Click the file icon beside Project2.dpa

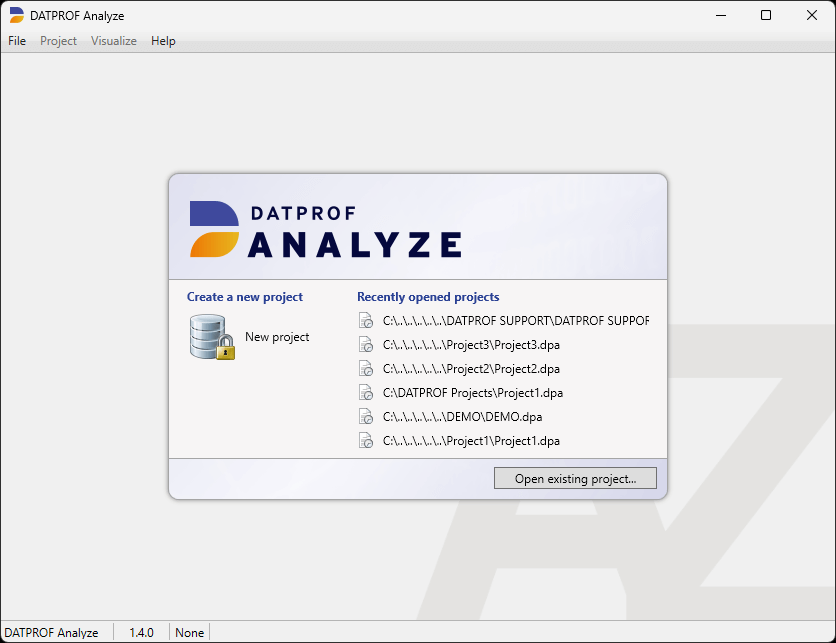point(366,368)
